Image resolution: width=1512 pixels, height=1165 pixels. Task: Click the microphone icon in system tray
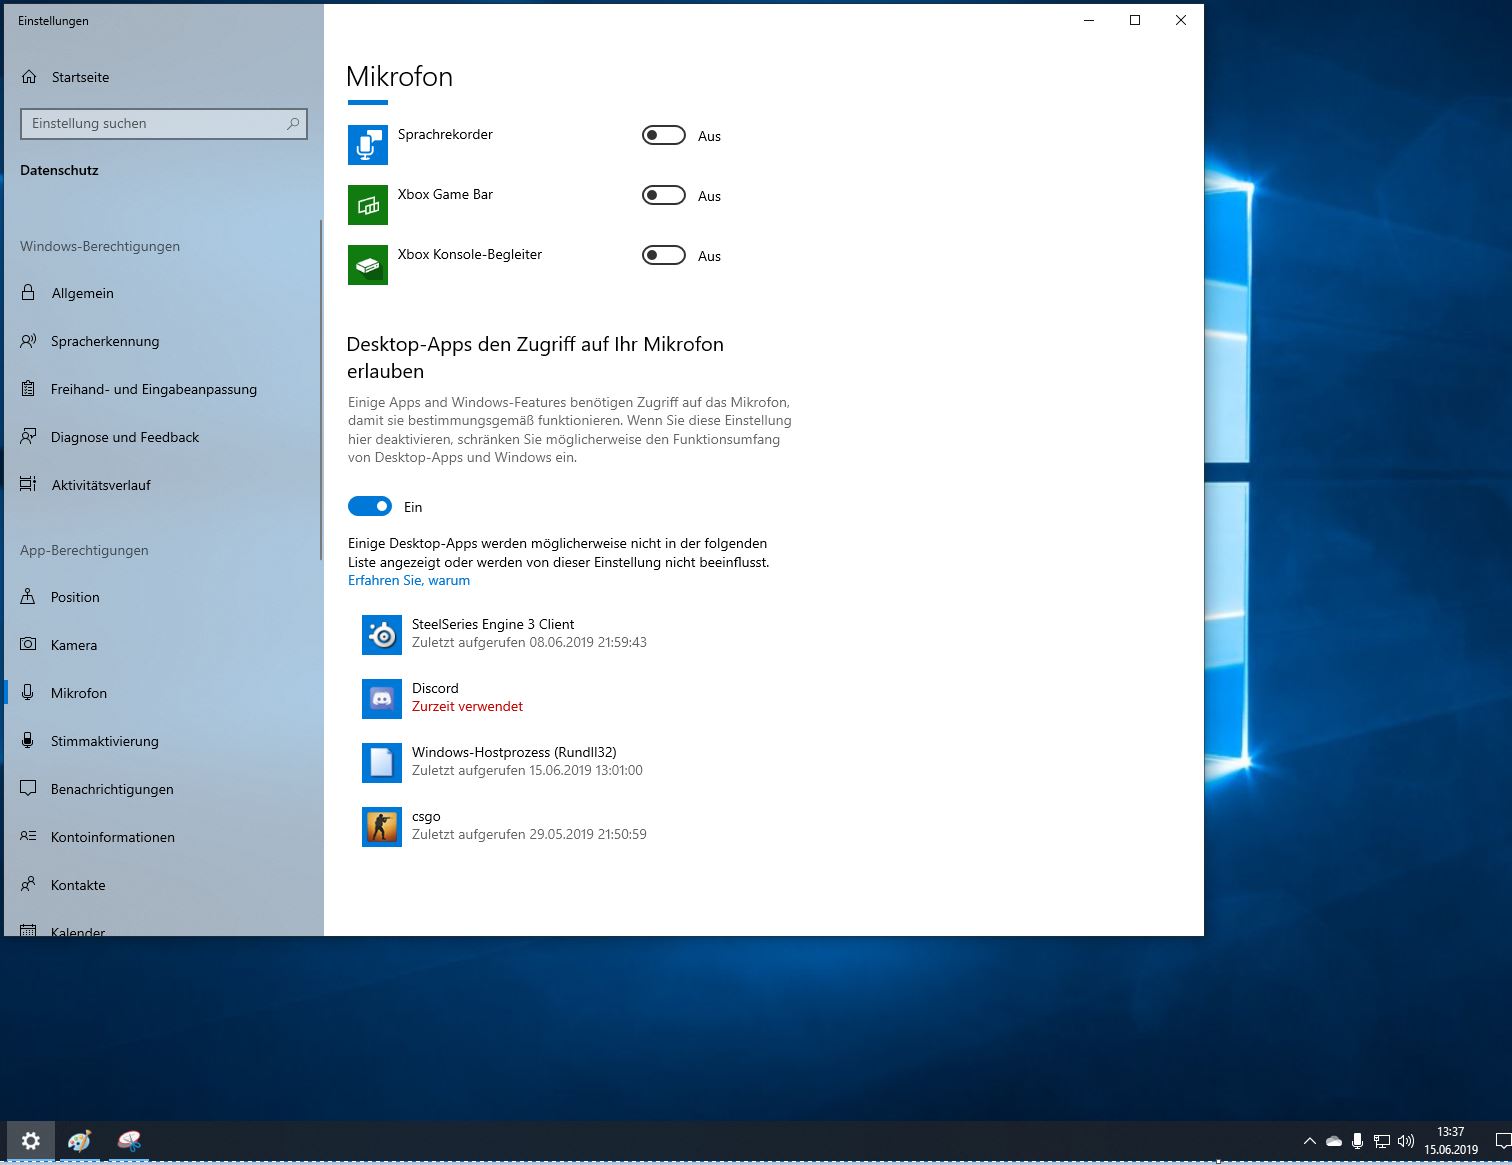click(x=1357, y=1141)
